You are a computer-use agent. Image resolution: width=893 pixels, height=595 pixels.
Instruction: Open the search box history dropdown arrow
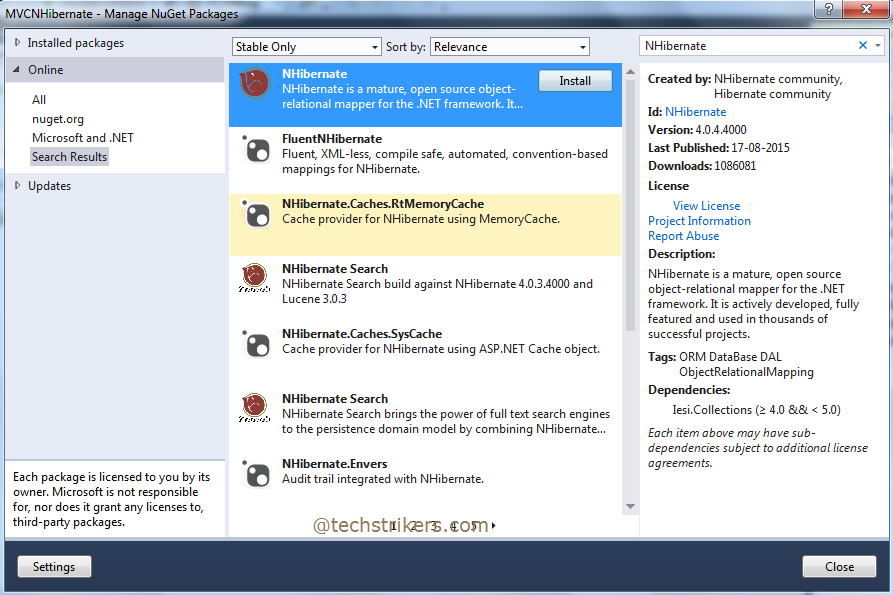pyautogui.click(x=878, y=46)
